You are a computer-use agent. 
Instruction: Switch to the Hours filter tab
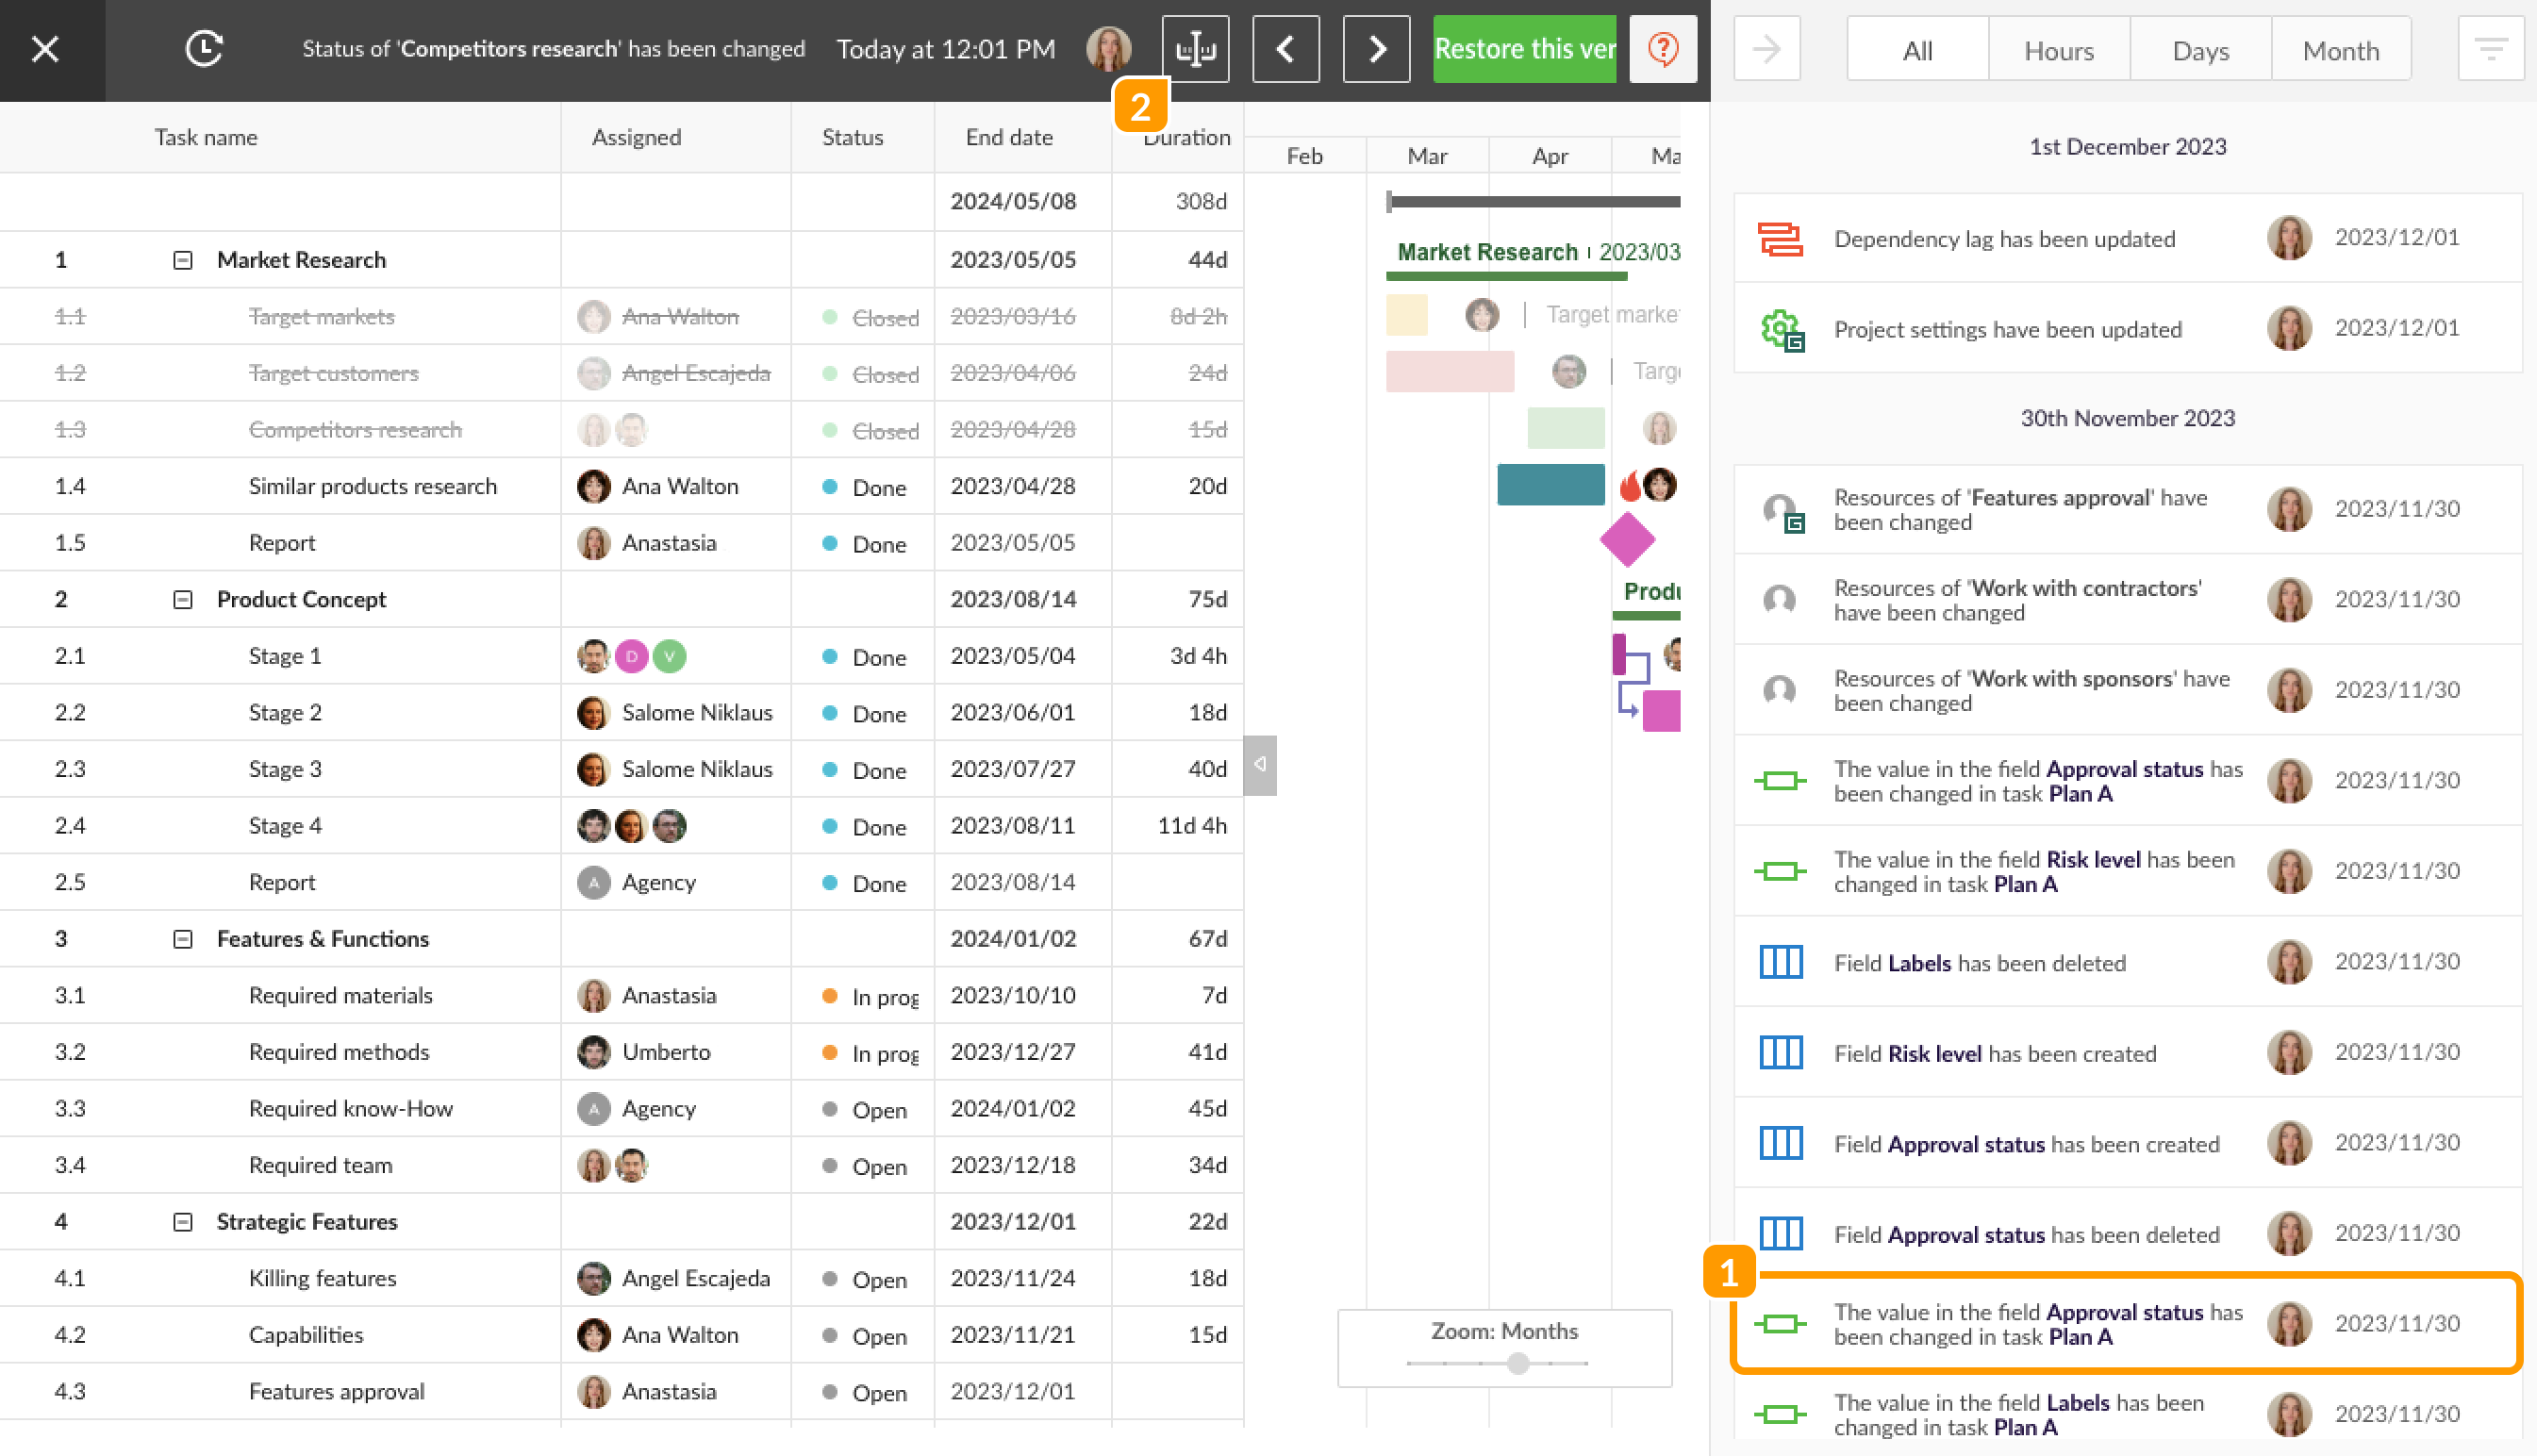click(2058, 50)
